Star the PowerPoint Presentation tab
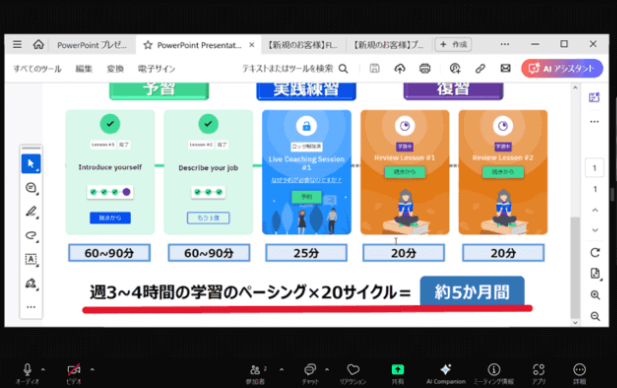617x388 pixels. coord(148,45)
